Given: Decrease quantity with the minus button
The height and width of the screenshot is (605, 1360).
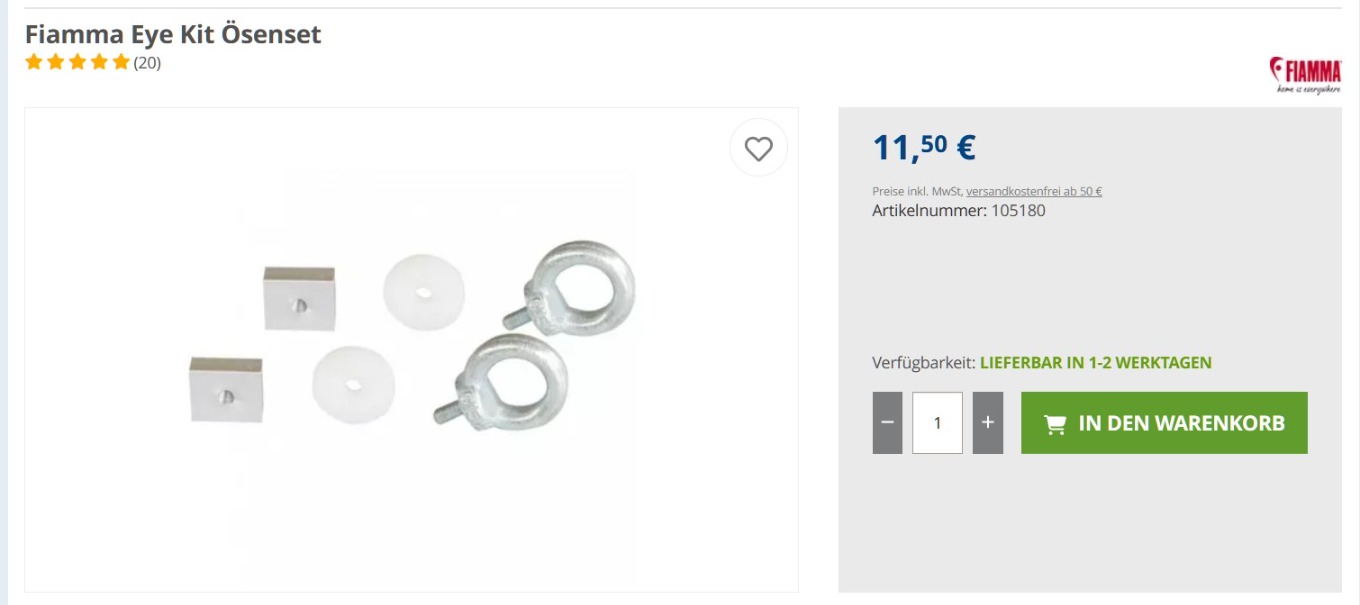Looking at the screenshot, I should click(x=887, y=423).
